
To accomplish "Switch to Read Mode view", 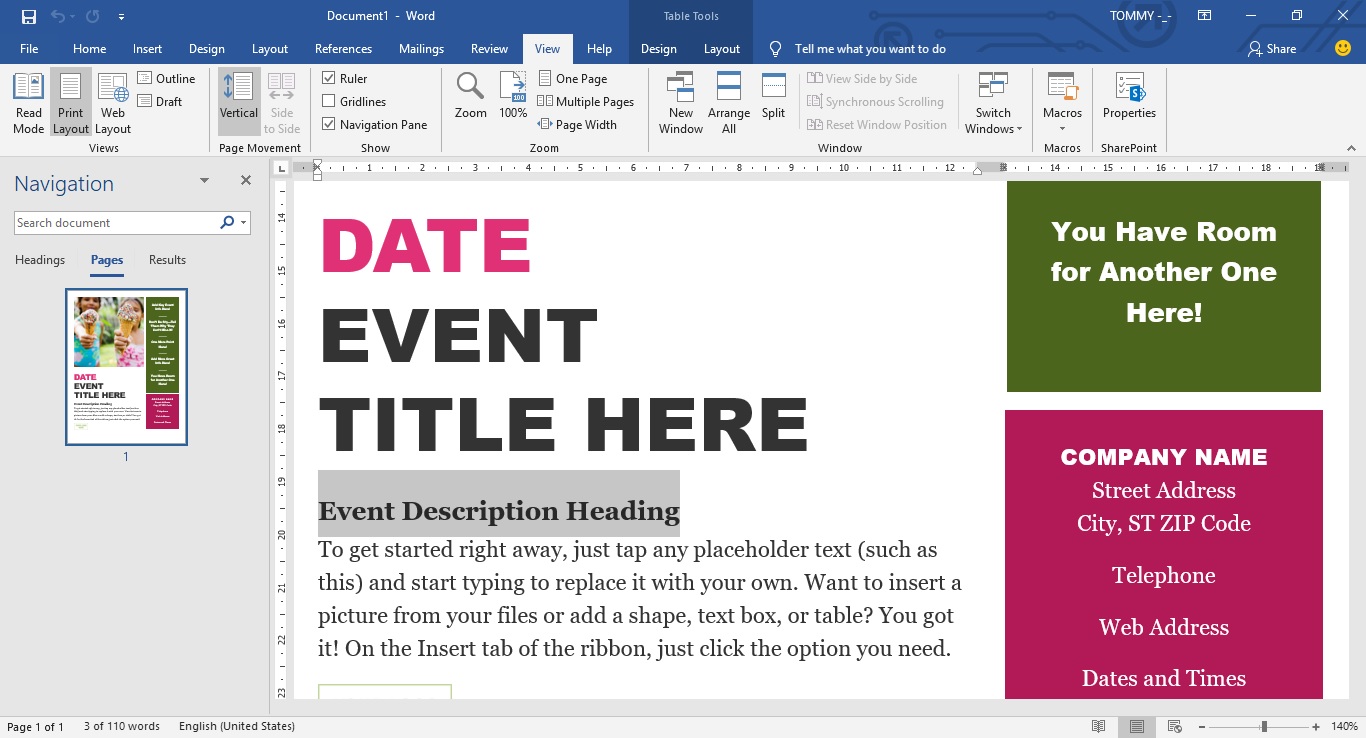I will pos(28,101).
